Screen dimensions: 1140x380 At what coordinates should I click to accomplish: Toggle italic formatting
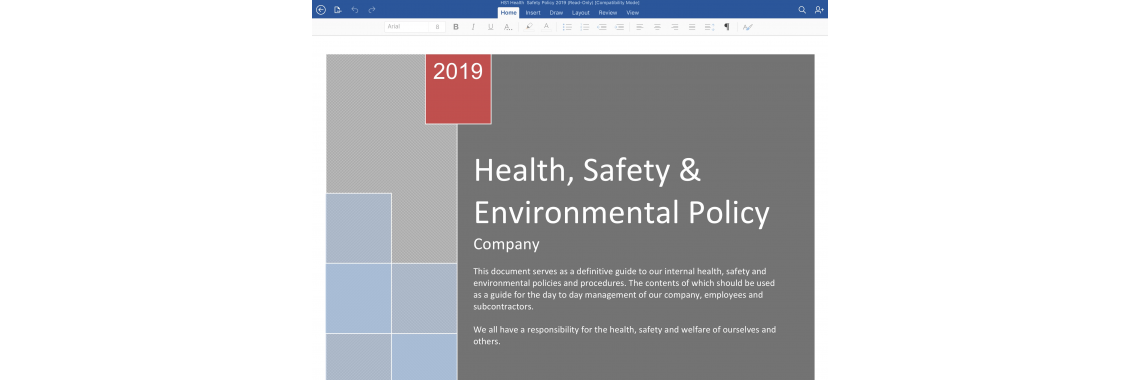473,27
